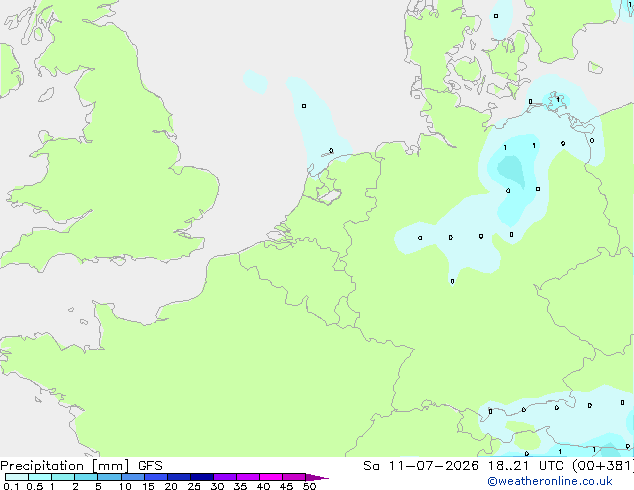The height and width of the screenshot is (490, 634).
Task: Click the 'GFS' model label
Action: pyautogui.click(x=150, y=466)
